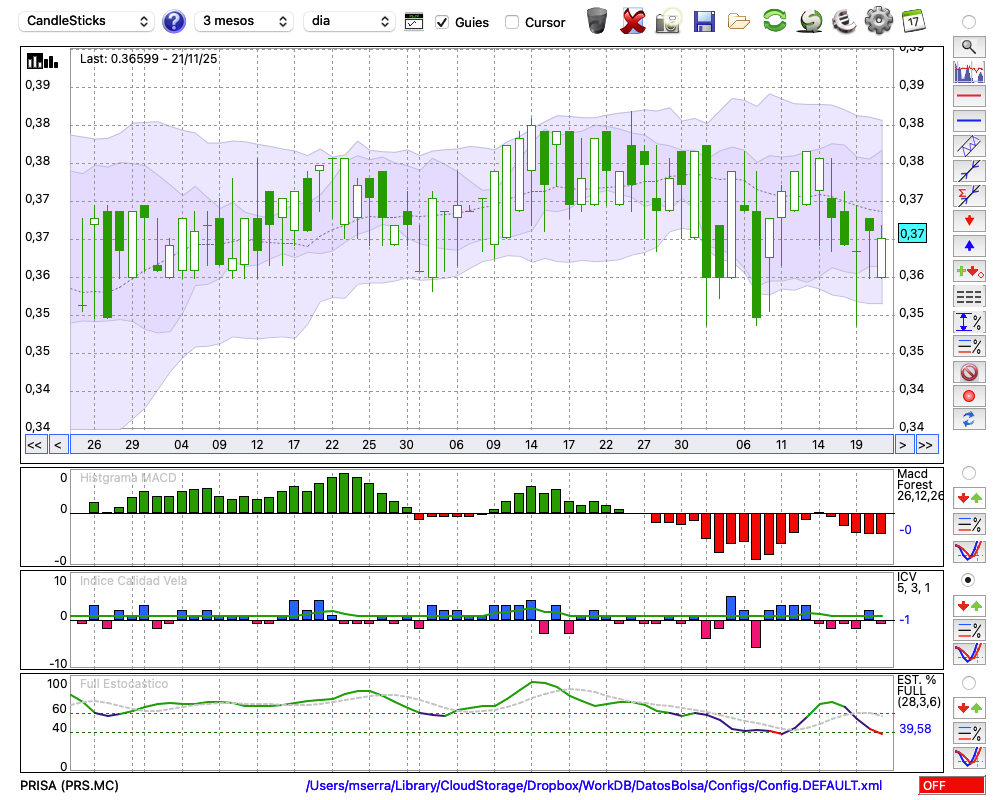Screen dimensions: 1000x800
Task: Open the gear settings icon
Action: click(878, 21)
